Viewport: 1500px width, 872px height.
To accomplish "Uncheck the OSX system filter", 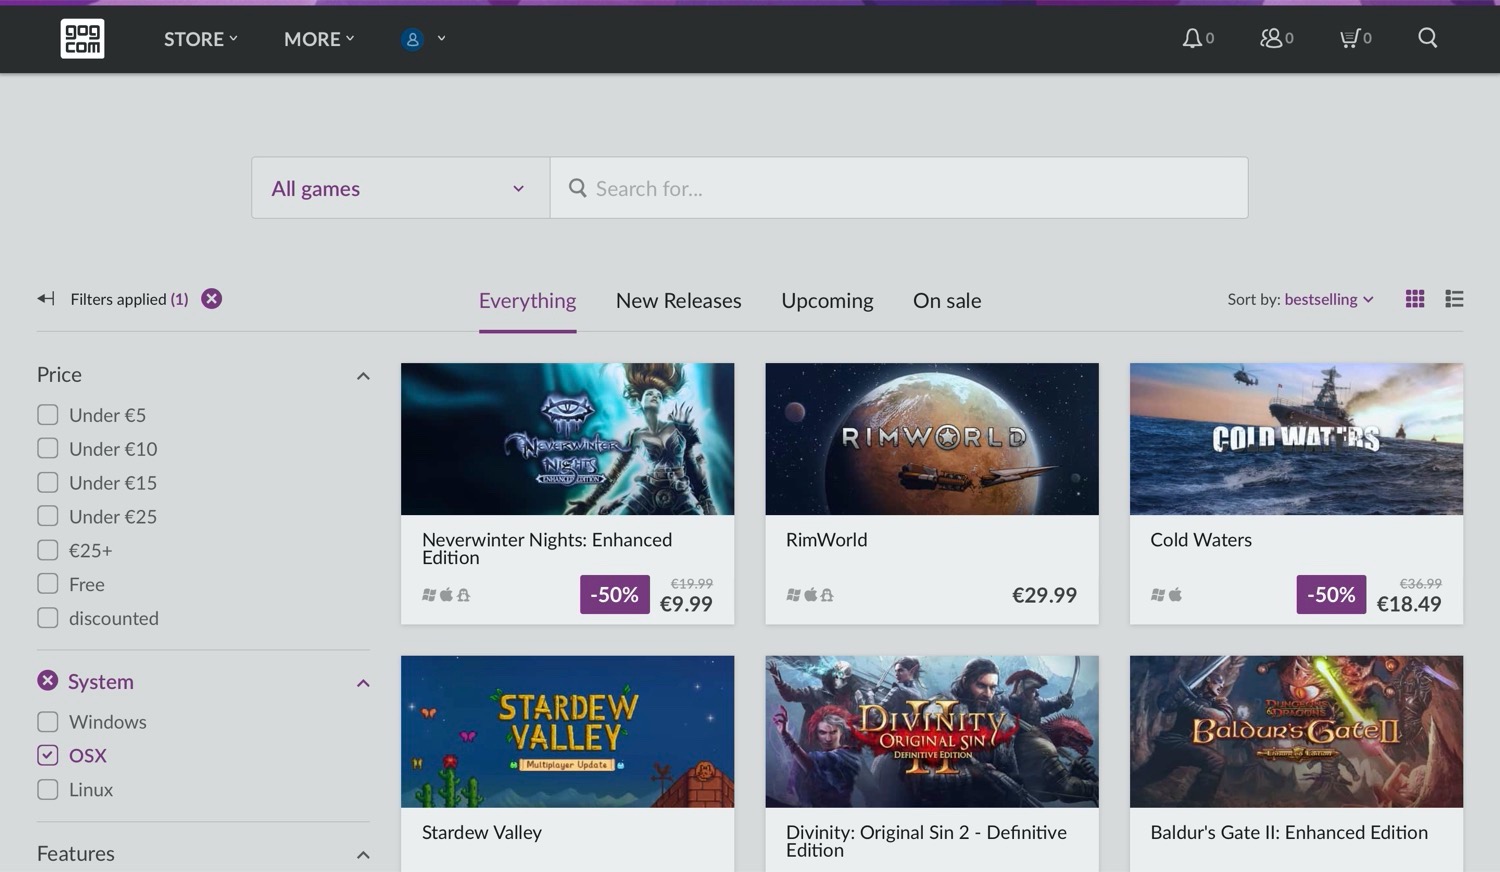I will [x=47, y=756].
